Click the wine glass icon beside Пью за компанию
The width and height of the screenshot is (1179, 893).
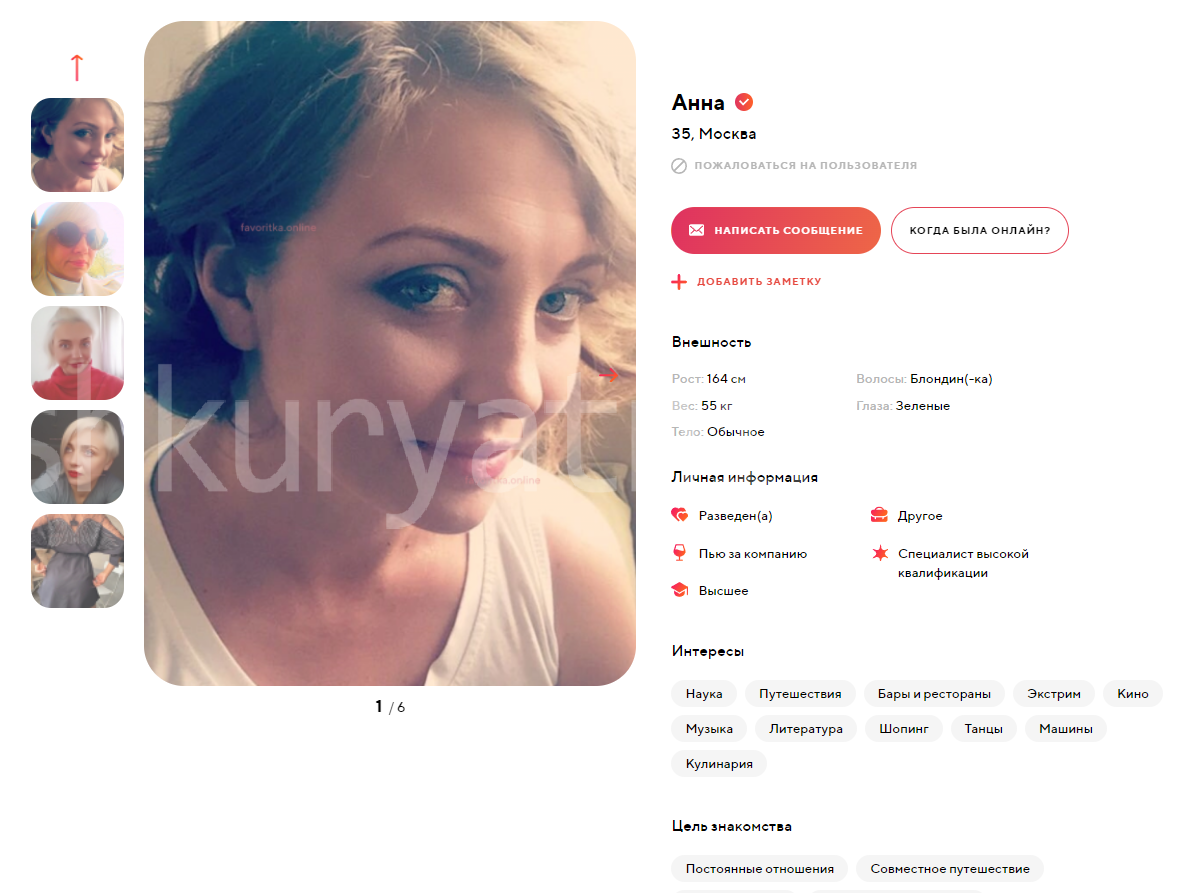[x=680, y=553]
